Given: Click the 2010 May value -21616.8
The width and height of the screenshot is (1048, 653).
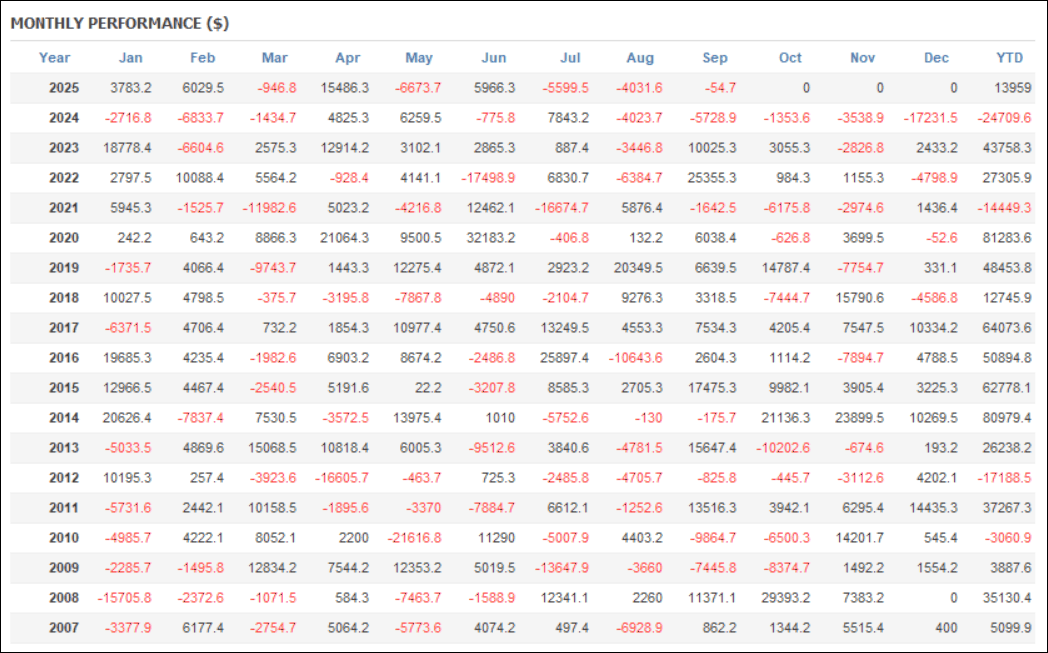Looking at the screenshot, I should click(x=414, y=538).
